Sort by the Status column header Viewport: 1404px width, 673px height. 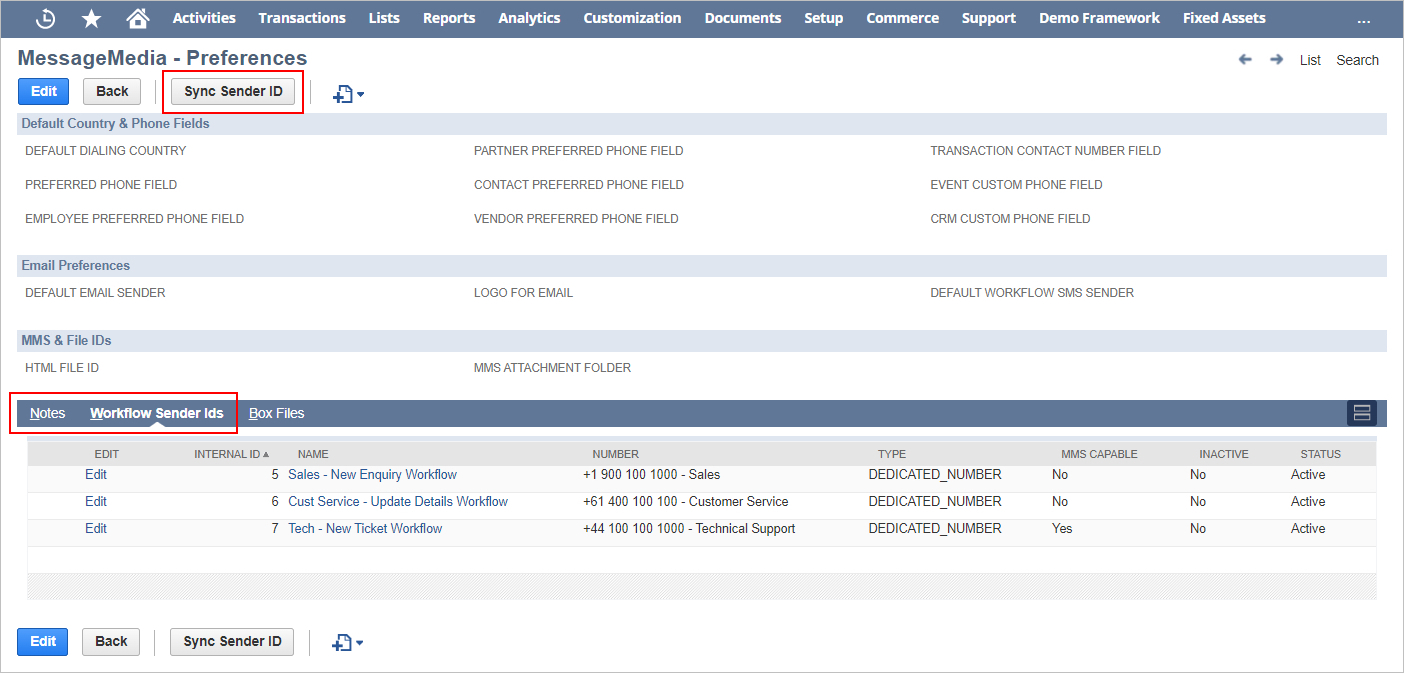pos(1321,454)
